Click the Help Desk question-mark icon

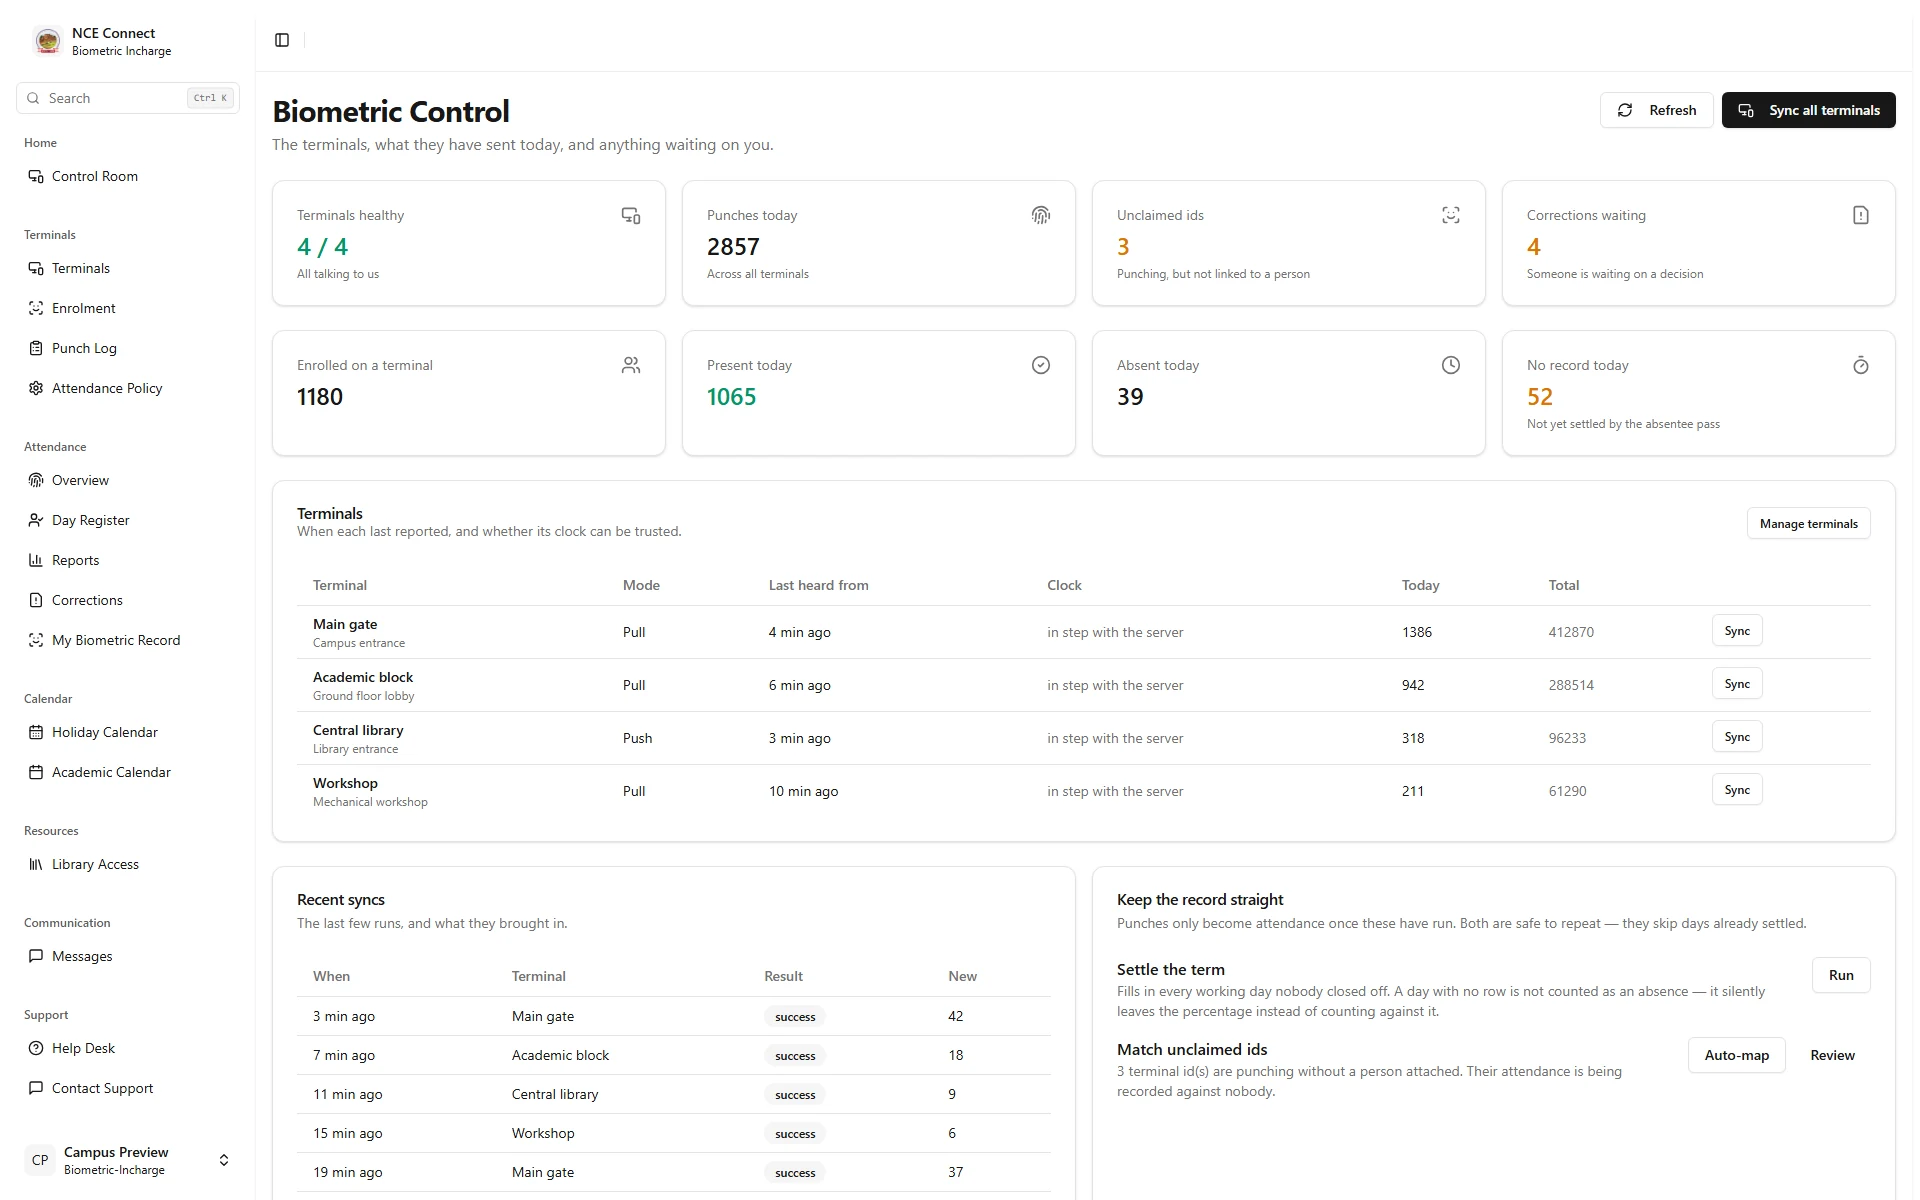[36, 1048]
